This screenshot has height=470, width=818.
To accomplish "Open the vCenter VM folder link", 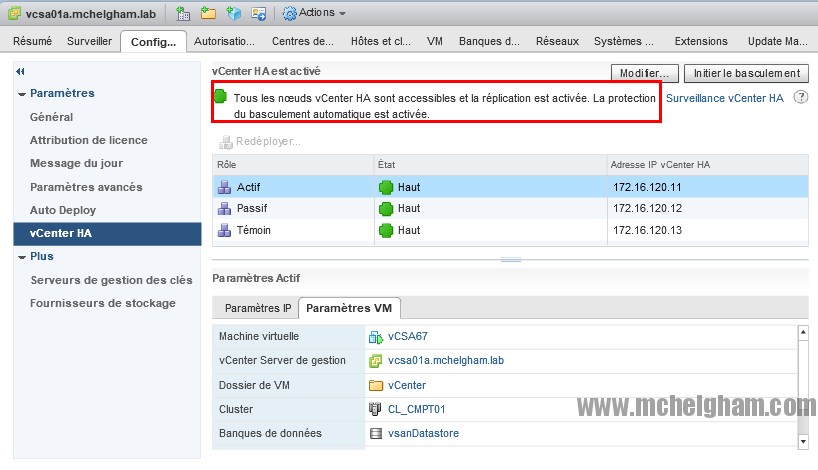I will tap(407, 385).
